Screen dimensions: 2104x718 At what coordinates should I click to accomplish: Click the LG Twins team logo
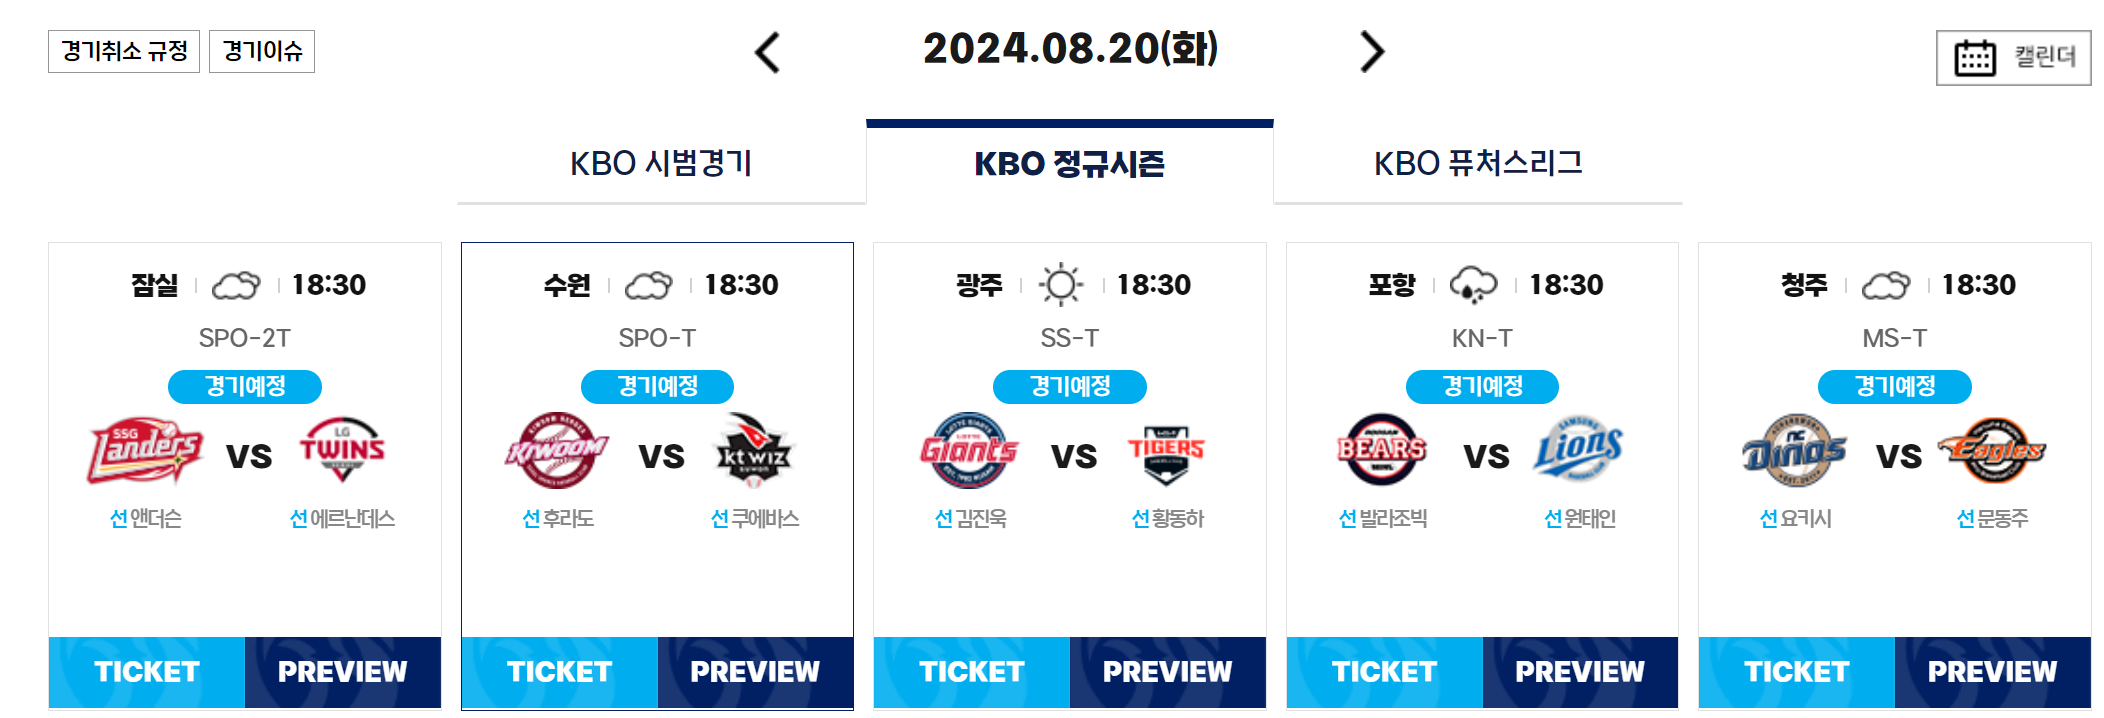pos(342,450)
